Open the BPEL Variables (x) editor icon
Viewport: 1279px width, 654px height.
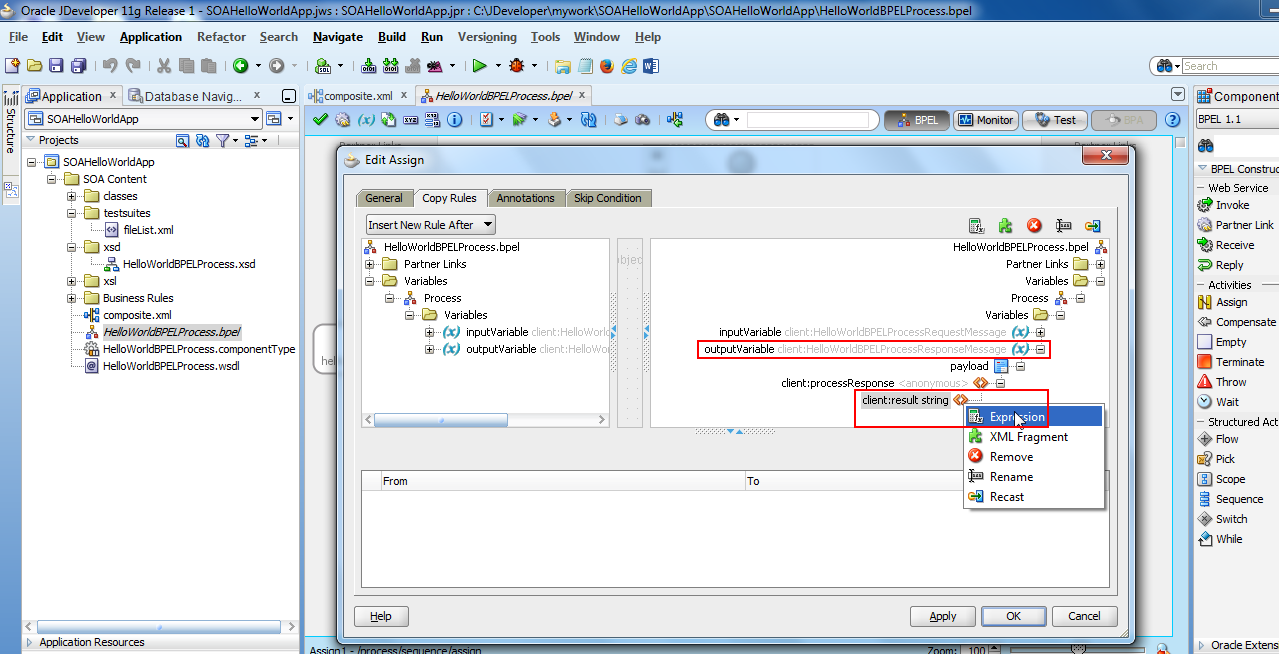(x=366, y=119)
